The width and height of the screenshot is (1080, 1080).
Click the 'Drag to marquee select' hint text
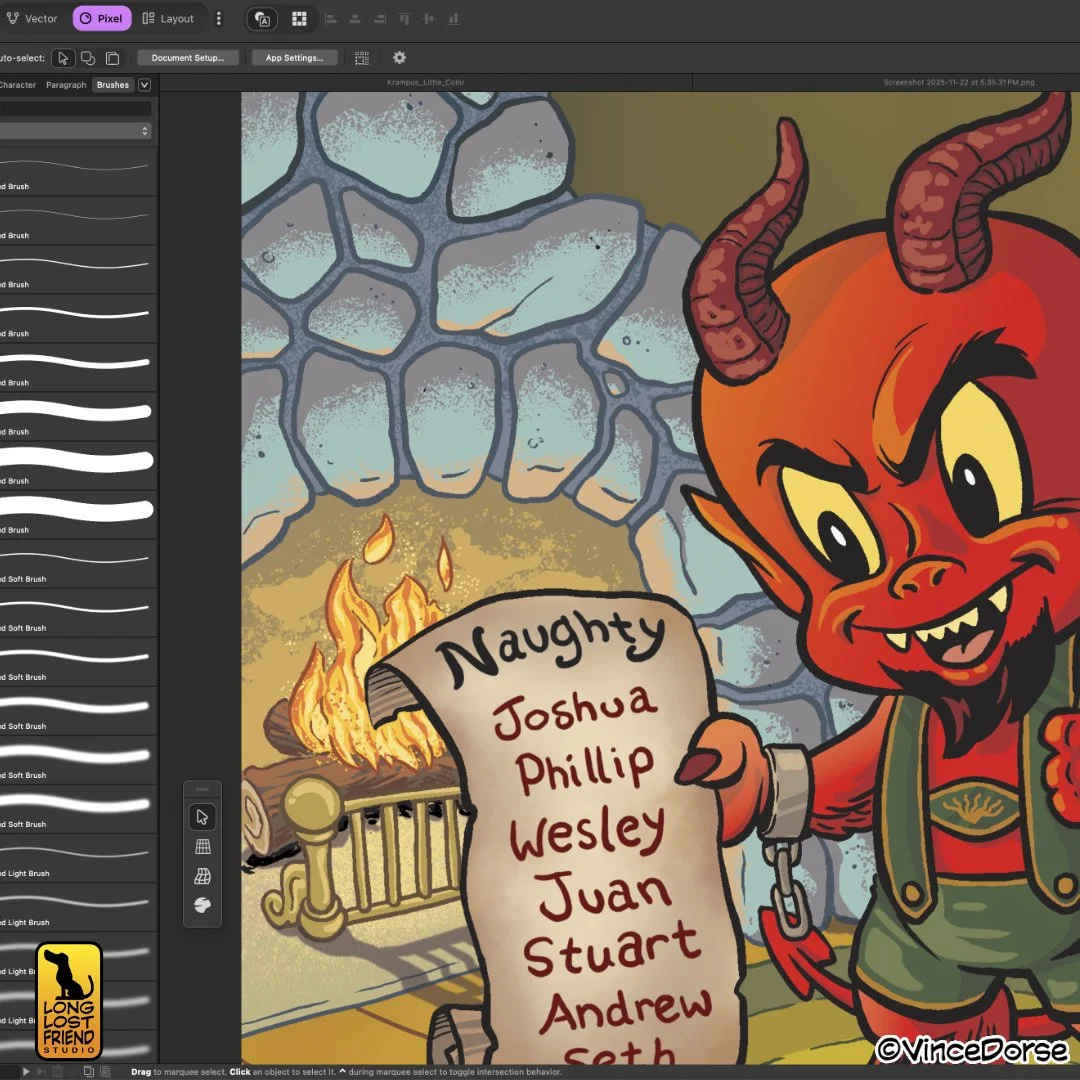178,1072
